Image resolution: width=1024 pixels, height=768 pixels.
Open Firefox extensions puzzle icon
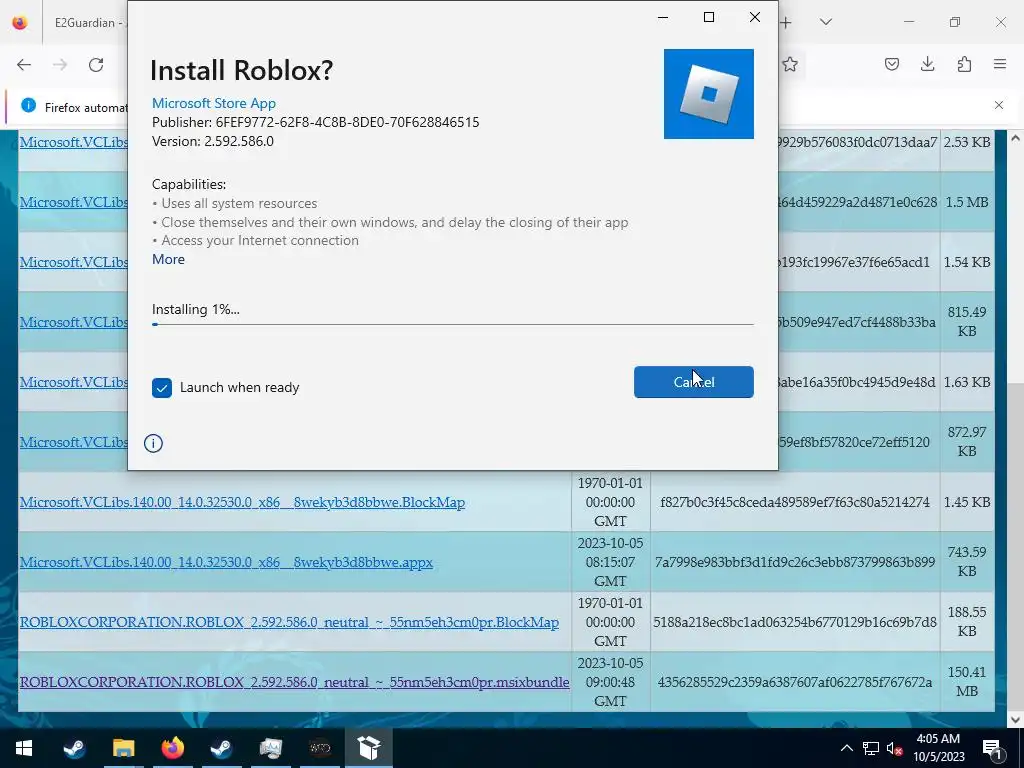(964, 64)
